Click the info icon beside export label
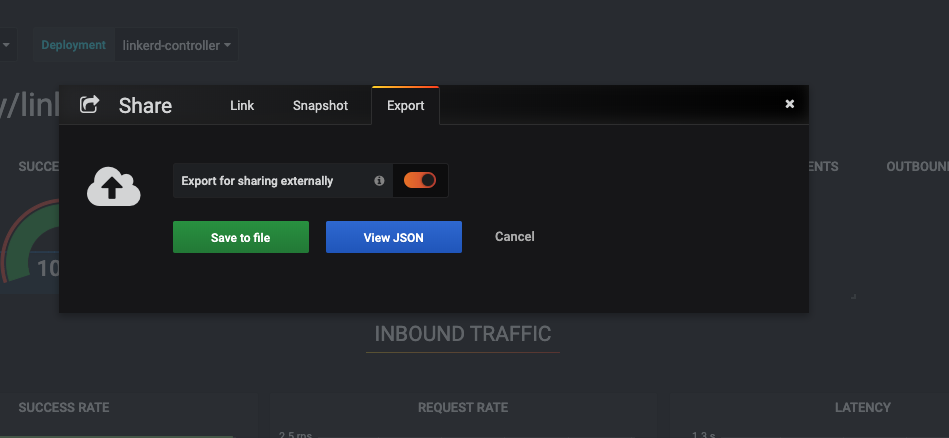This screenshot has width=949, height=438. click(x=379, y=180)
